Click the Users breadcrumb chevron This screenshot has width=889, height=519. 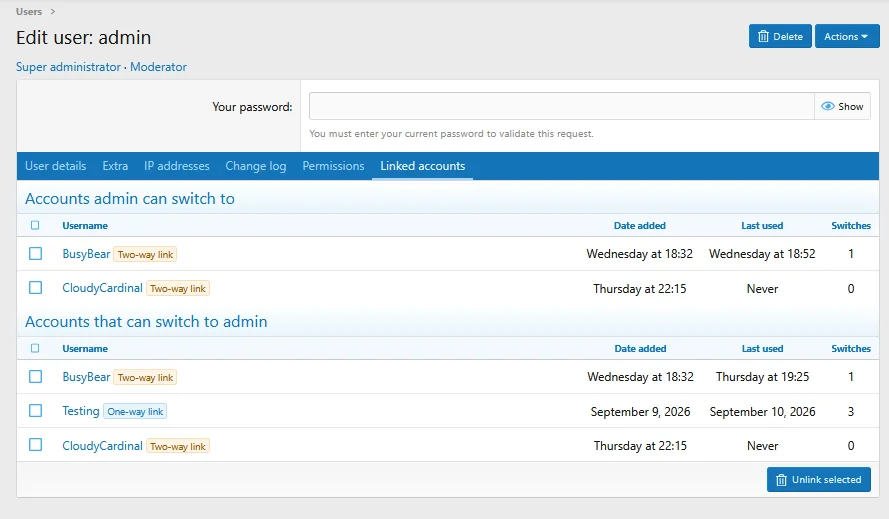(x=53, y=11)
